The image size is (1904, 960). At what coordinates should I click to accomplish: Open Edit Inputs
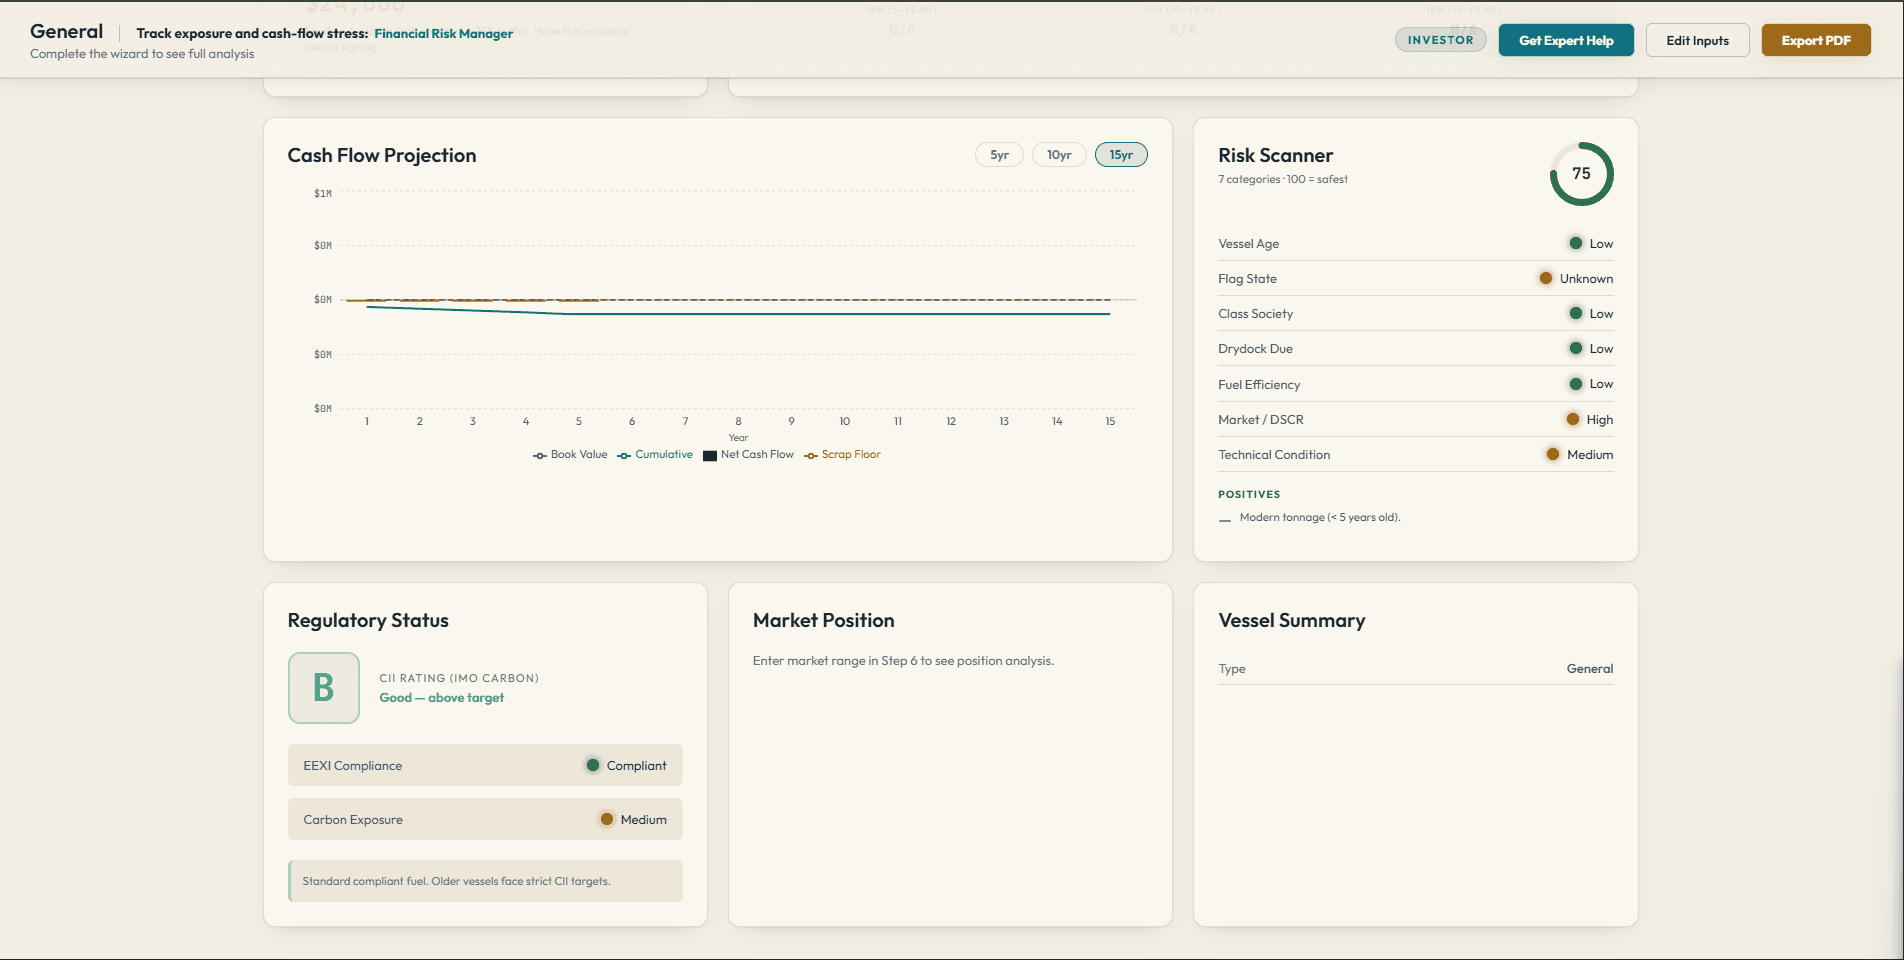coord(1697,40)
